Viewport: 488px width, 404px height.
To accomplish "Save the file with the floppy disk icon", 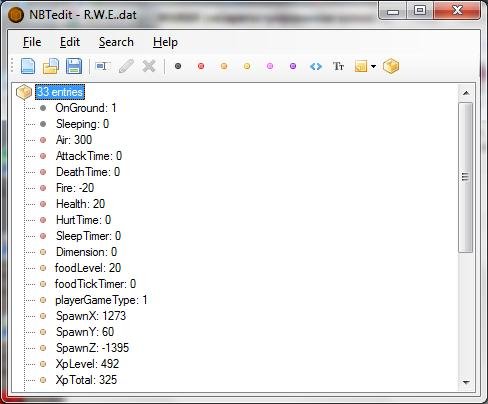I will (x=74, y=66).
